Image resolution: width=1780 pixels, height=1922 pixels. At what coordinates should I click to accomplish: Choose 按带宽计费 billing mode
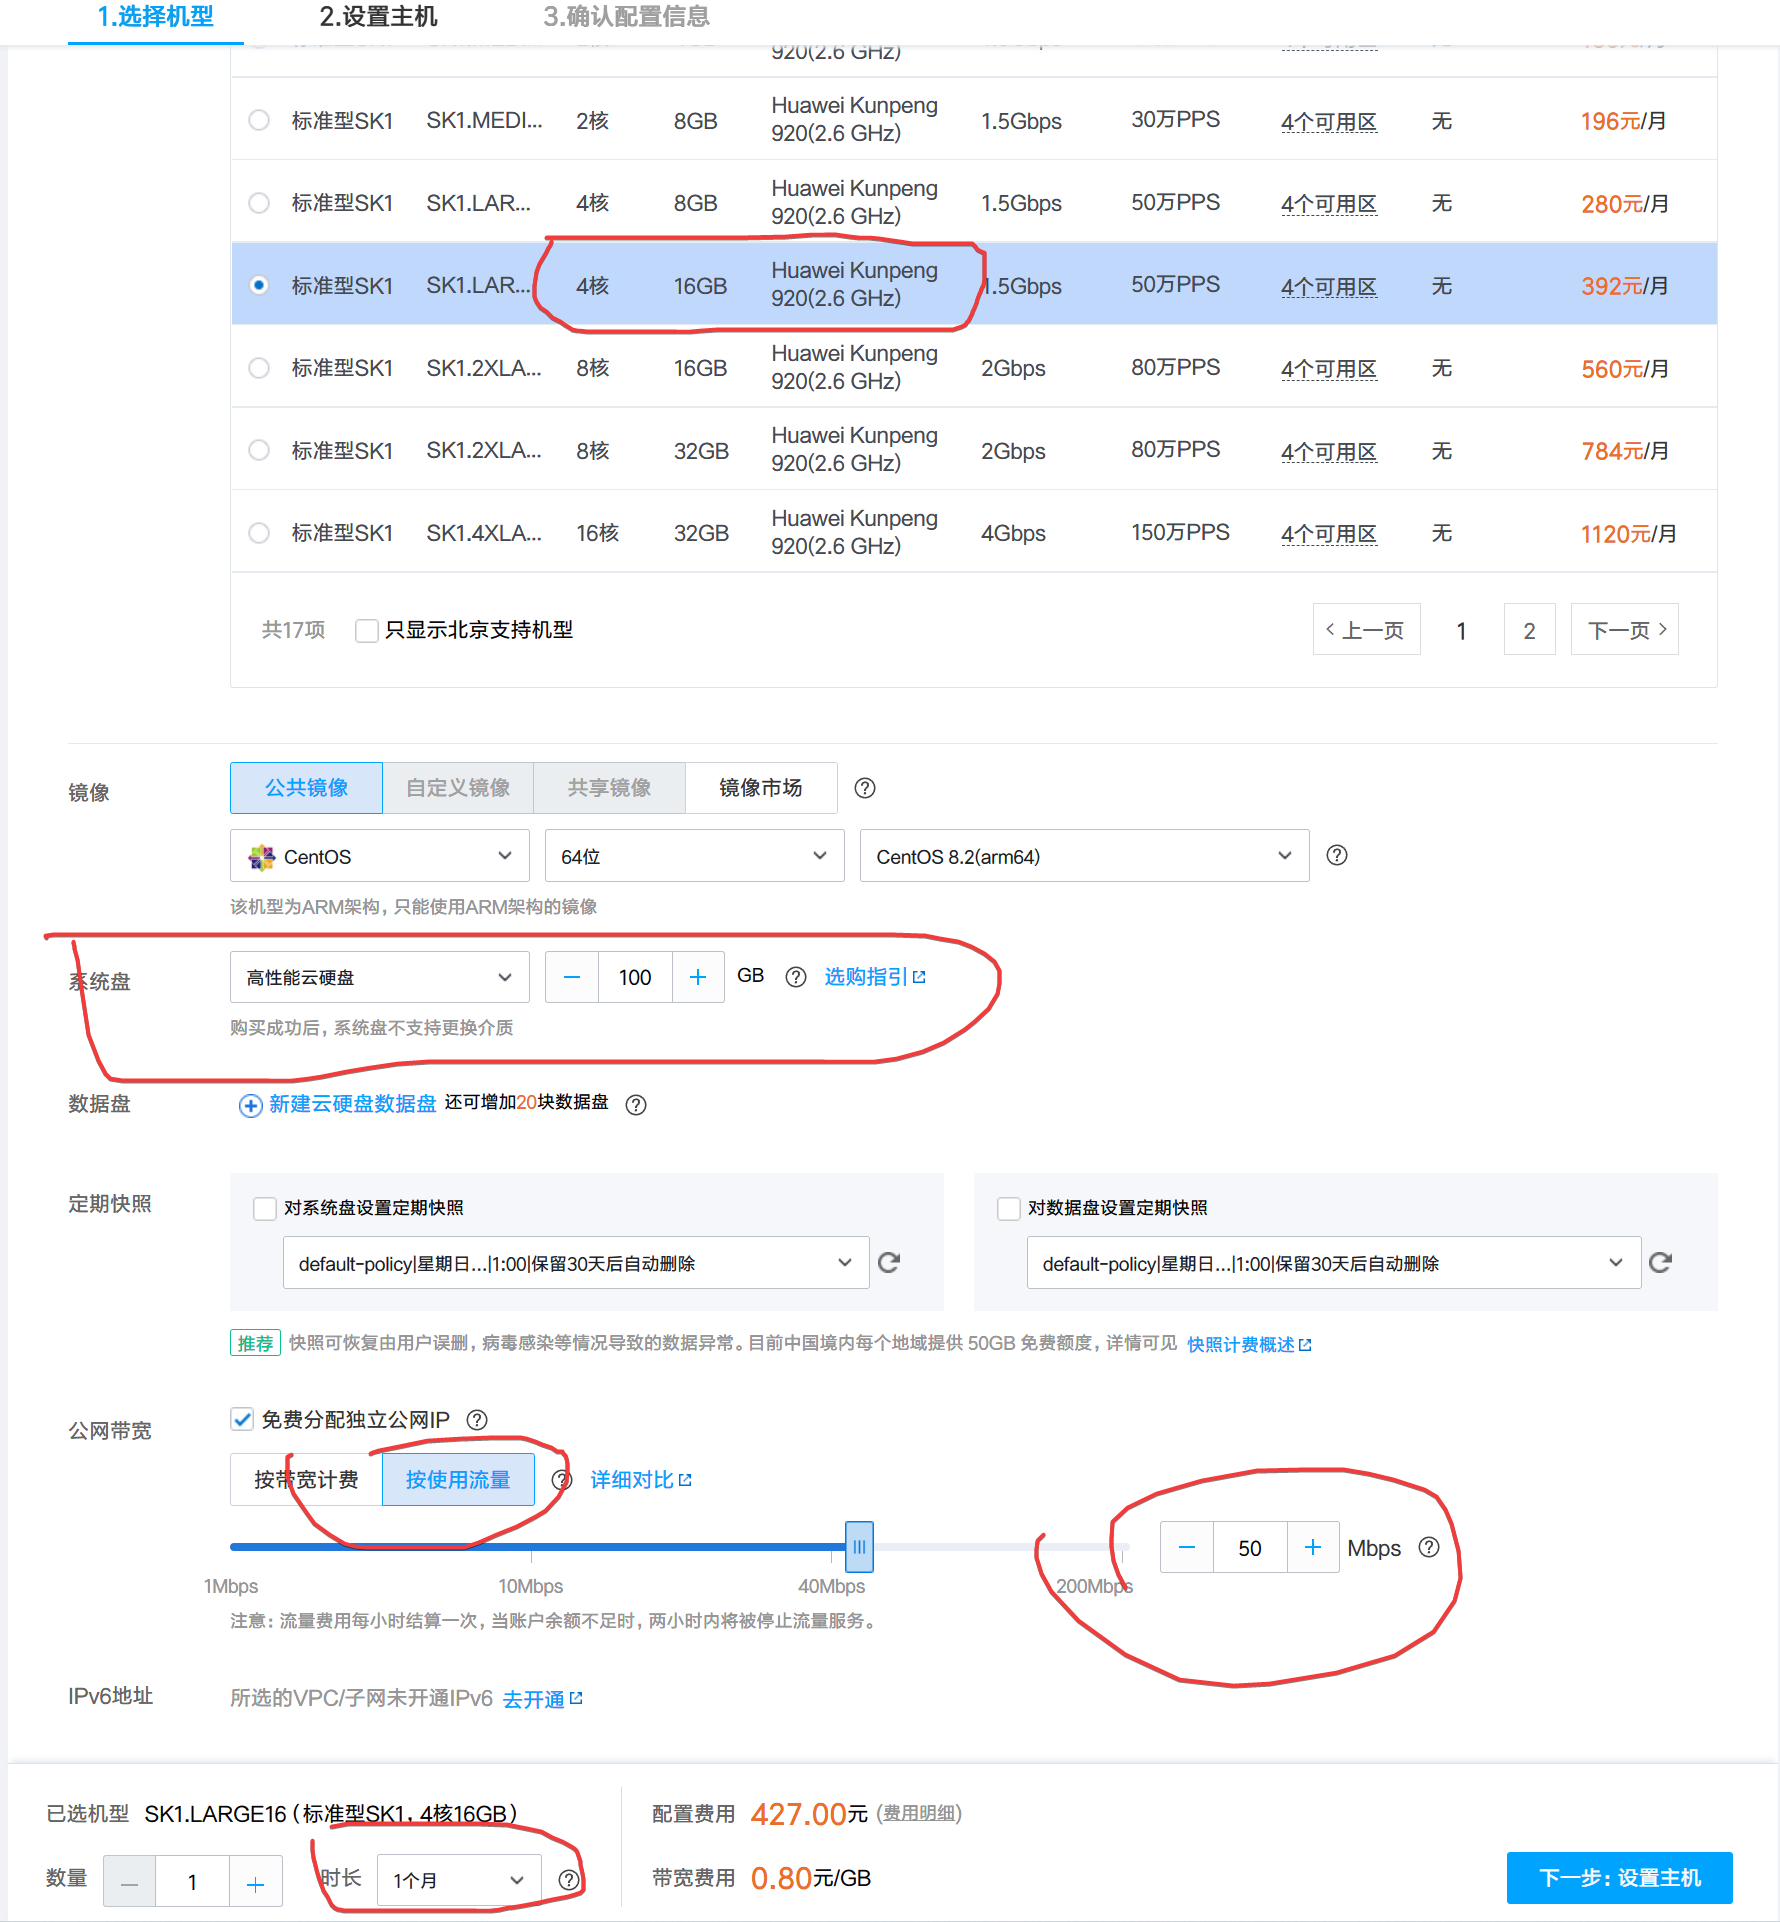coord(306,1480)
